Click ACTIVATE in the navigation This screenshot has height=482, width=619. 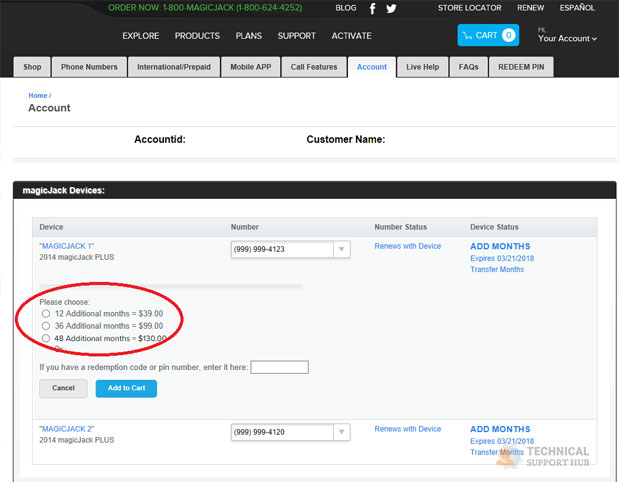pos(351,36)
